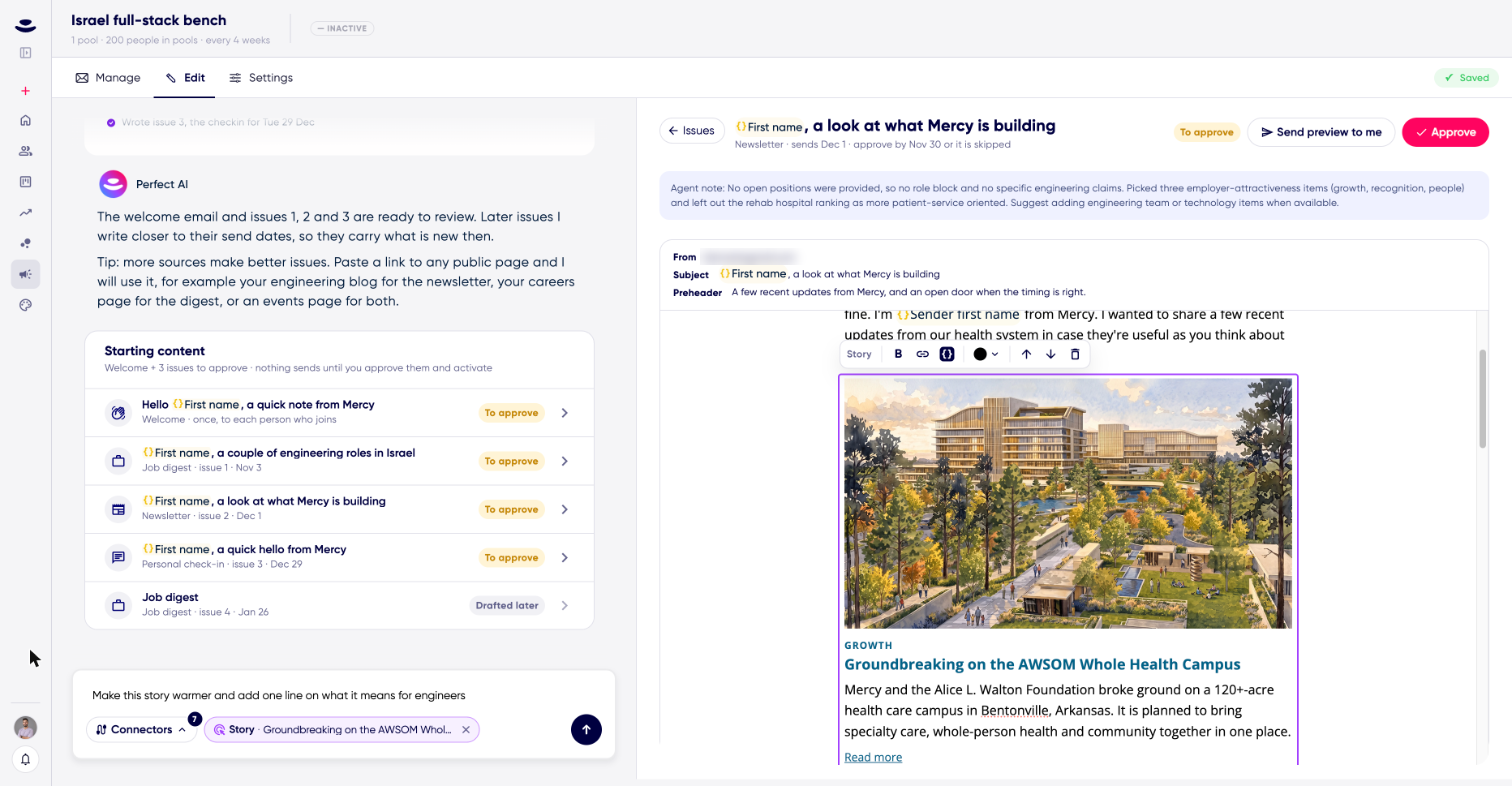This screenshot has width=1512, height=786.
Task: Open the trending analytics icon in sidebar
Action: (26, 212)
